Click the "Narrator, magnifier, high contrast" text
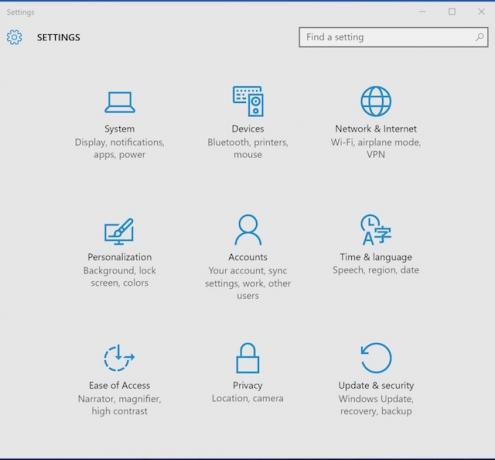The width and height of the screenshot is (495, 460). pos(119,405)
